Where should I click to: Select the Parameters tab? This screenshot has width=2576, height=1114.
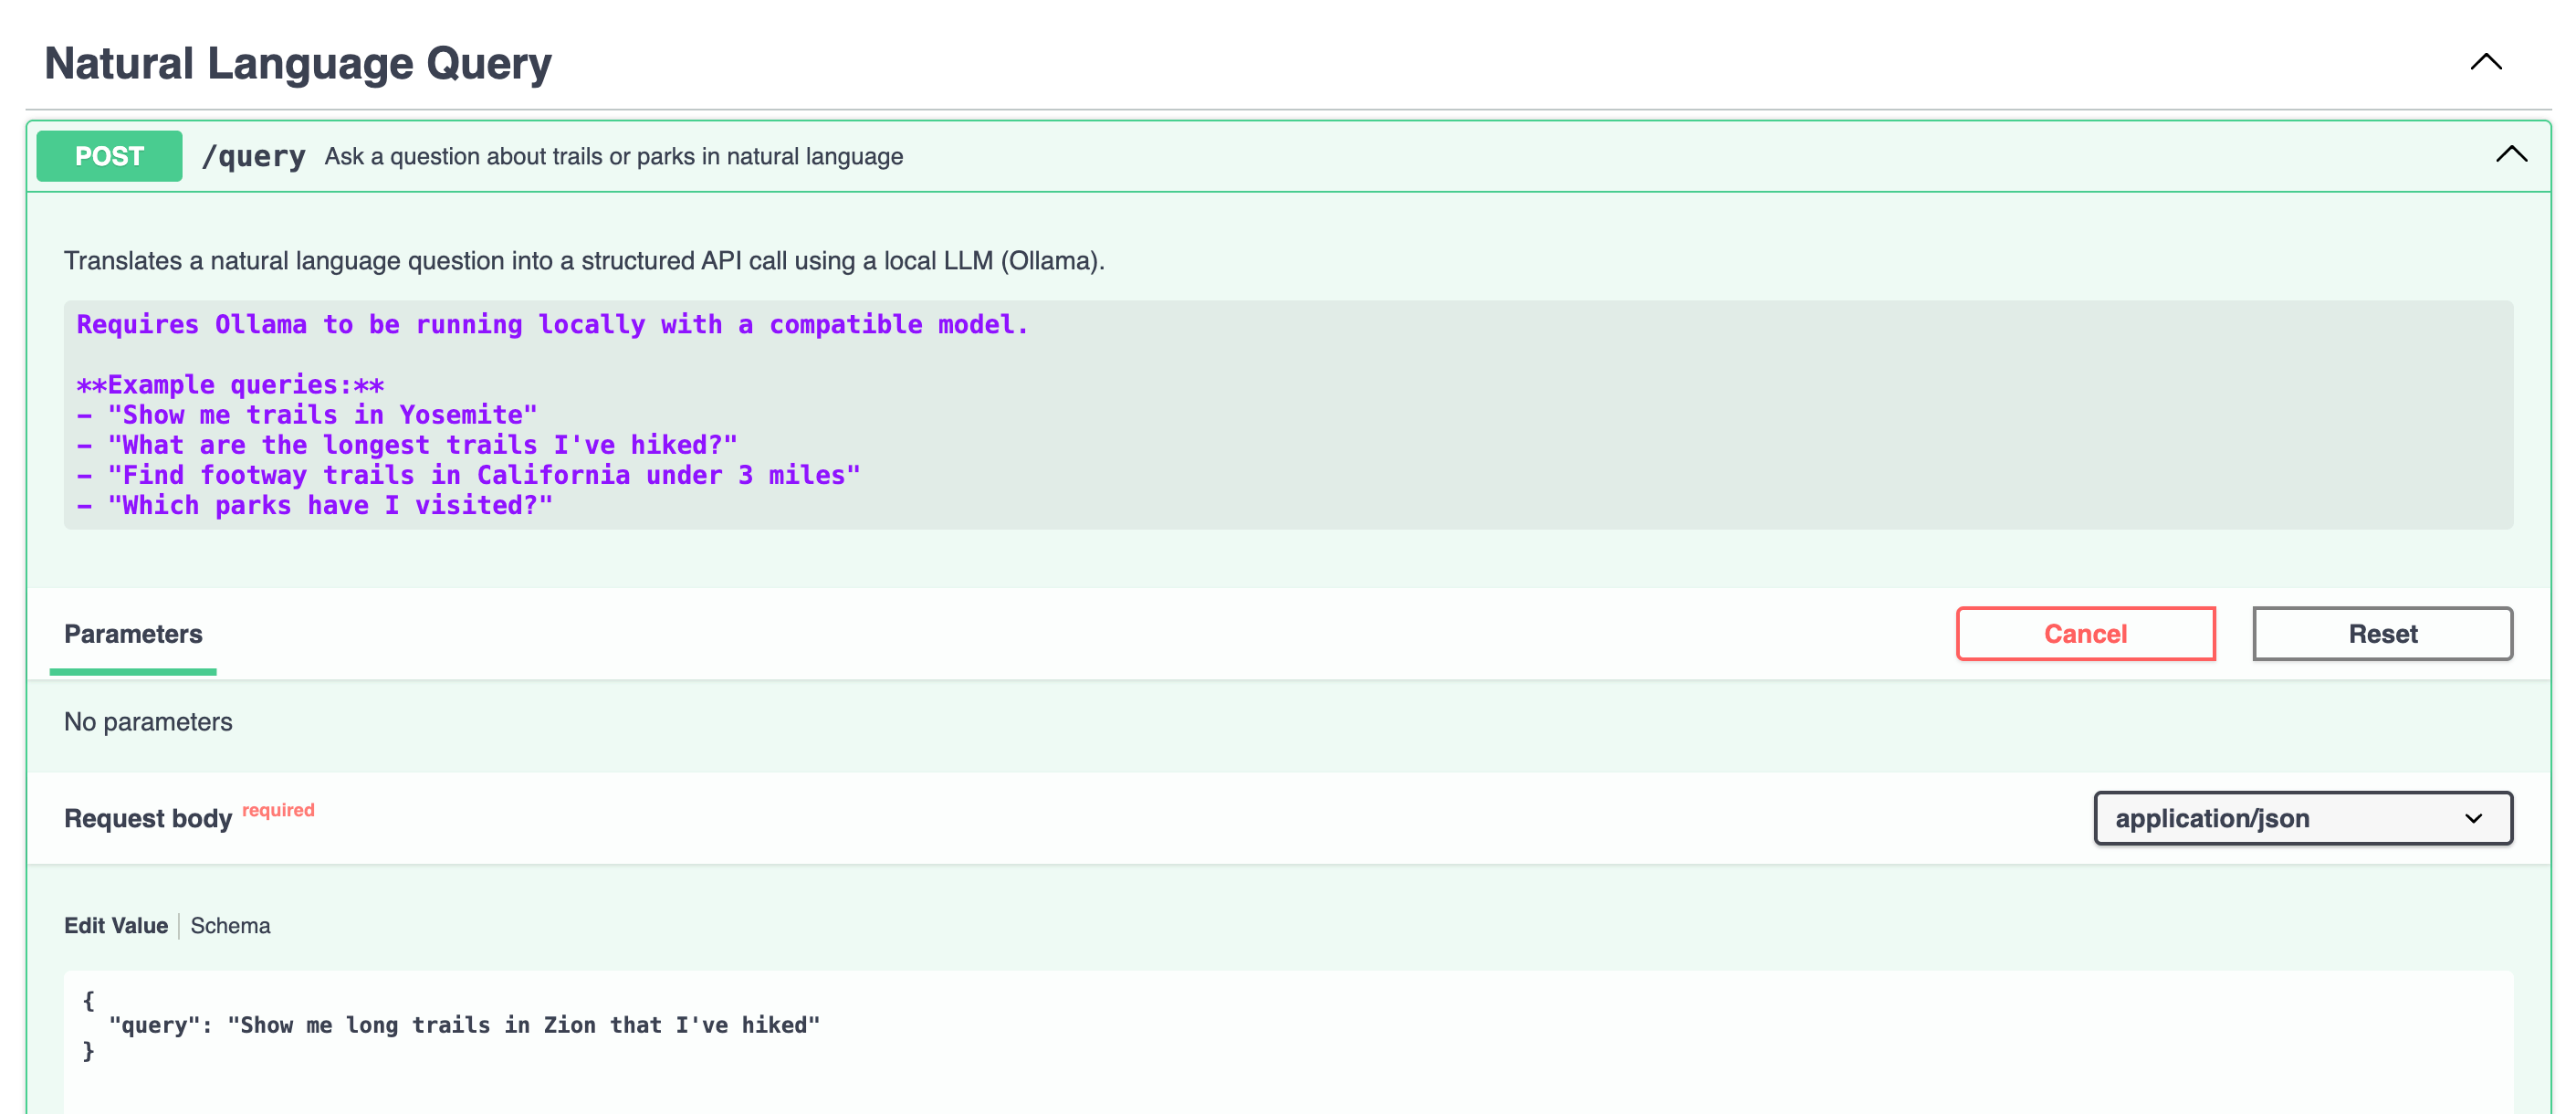[133, 634]
